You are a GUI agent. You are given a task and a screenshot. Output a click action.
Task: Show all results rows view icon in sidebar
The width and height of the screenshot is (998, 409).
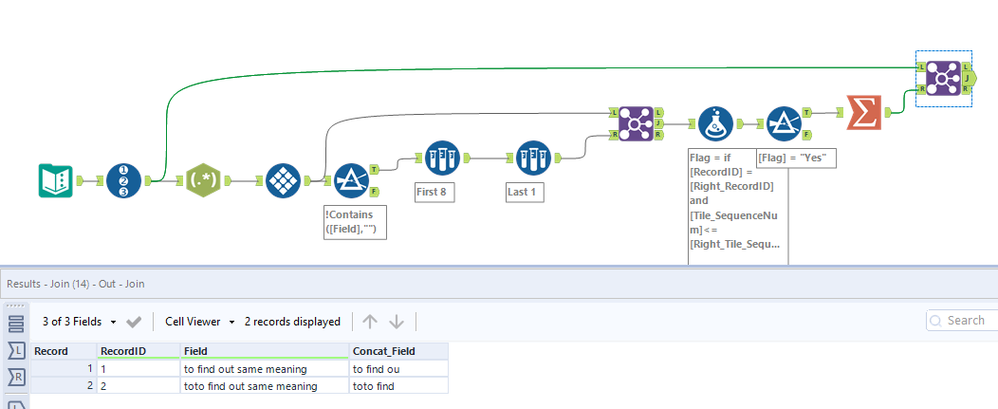[x=17, y=323]
